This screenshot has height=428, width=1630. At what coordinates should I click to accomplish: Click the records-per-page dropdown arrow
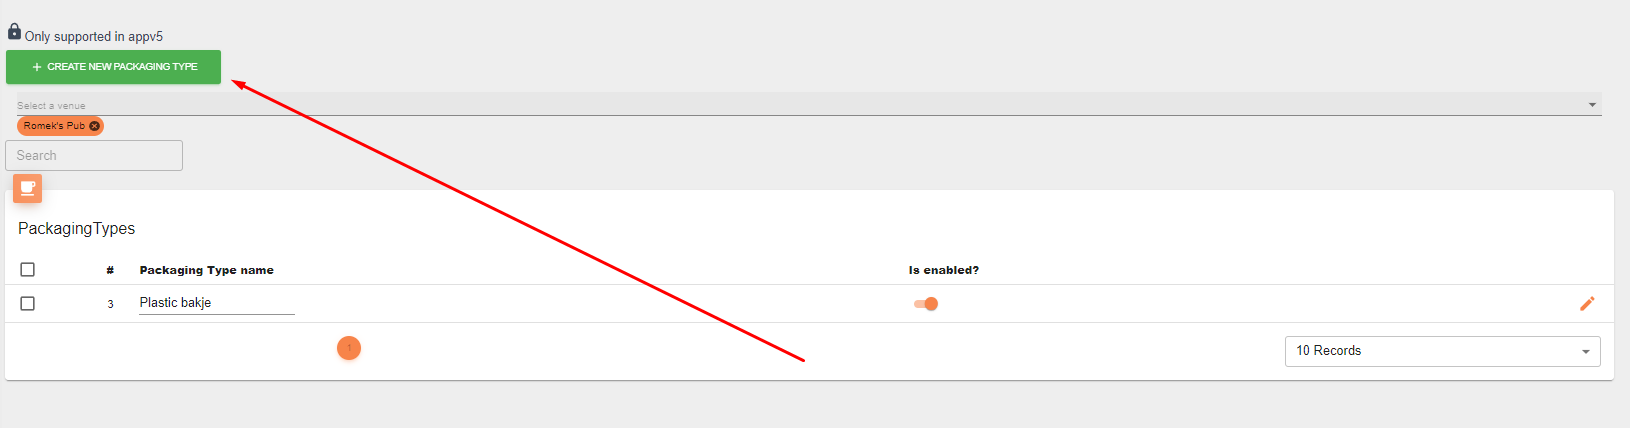point(1586,352)
